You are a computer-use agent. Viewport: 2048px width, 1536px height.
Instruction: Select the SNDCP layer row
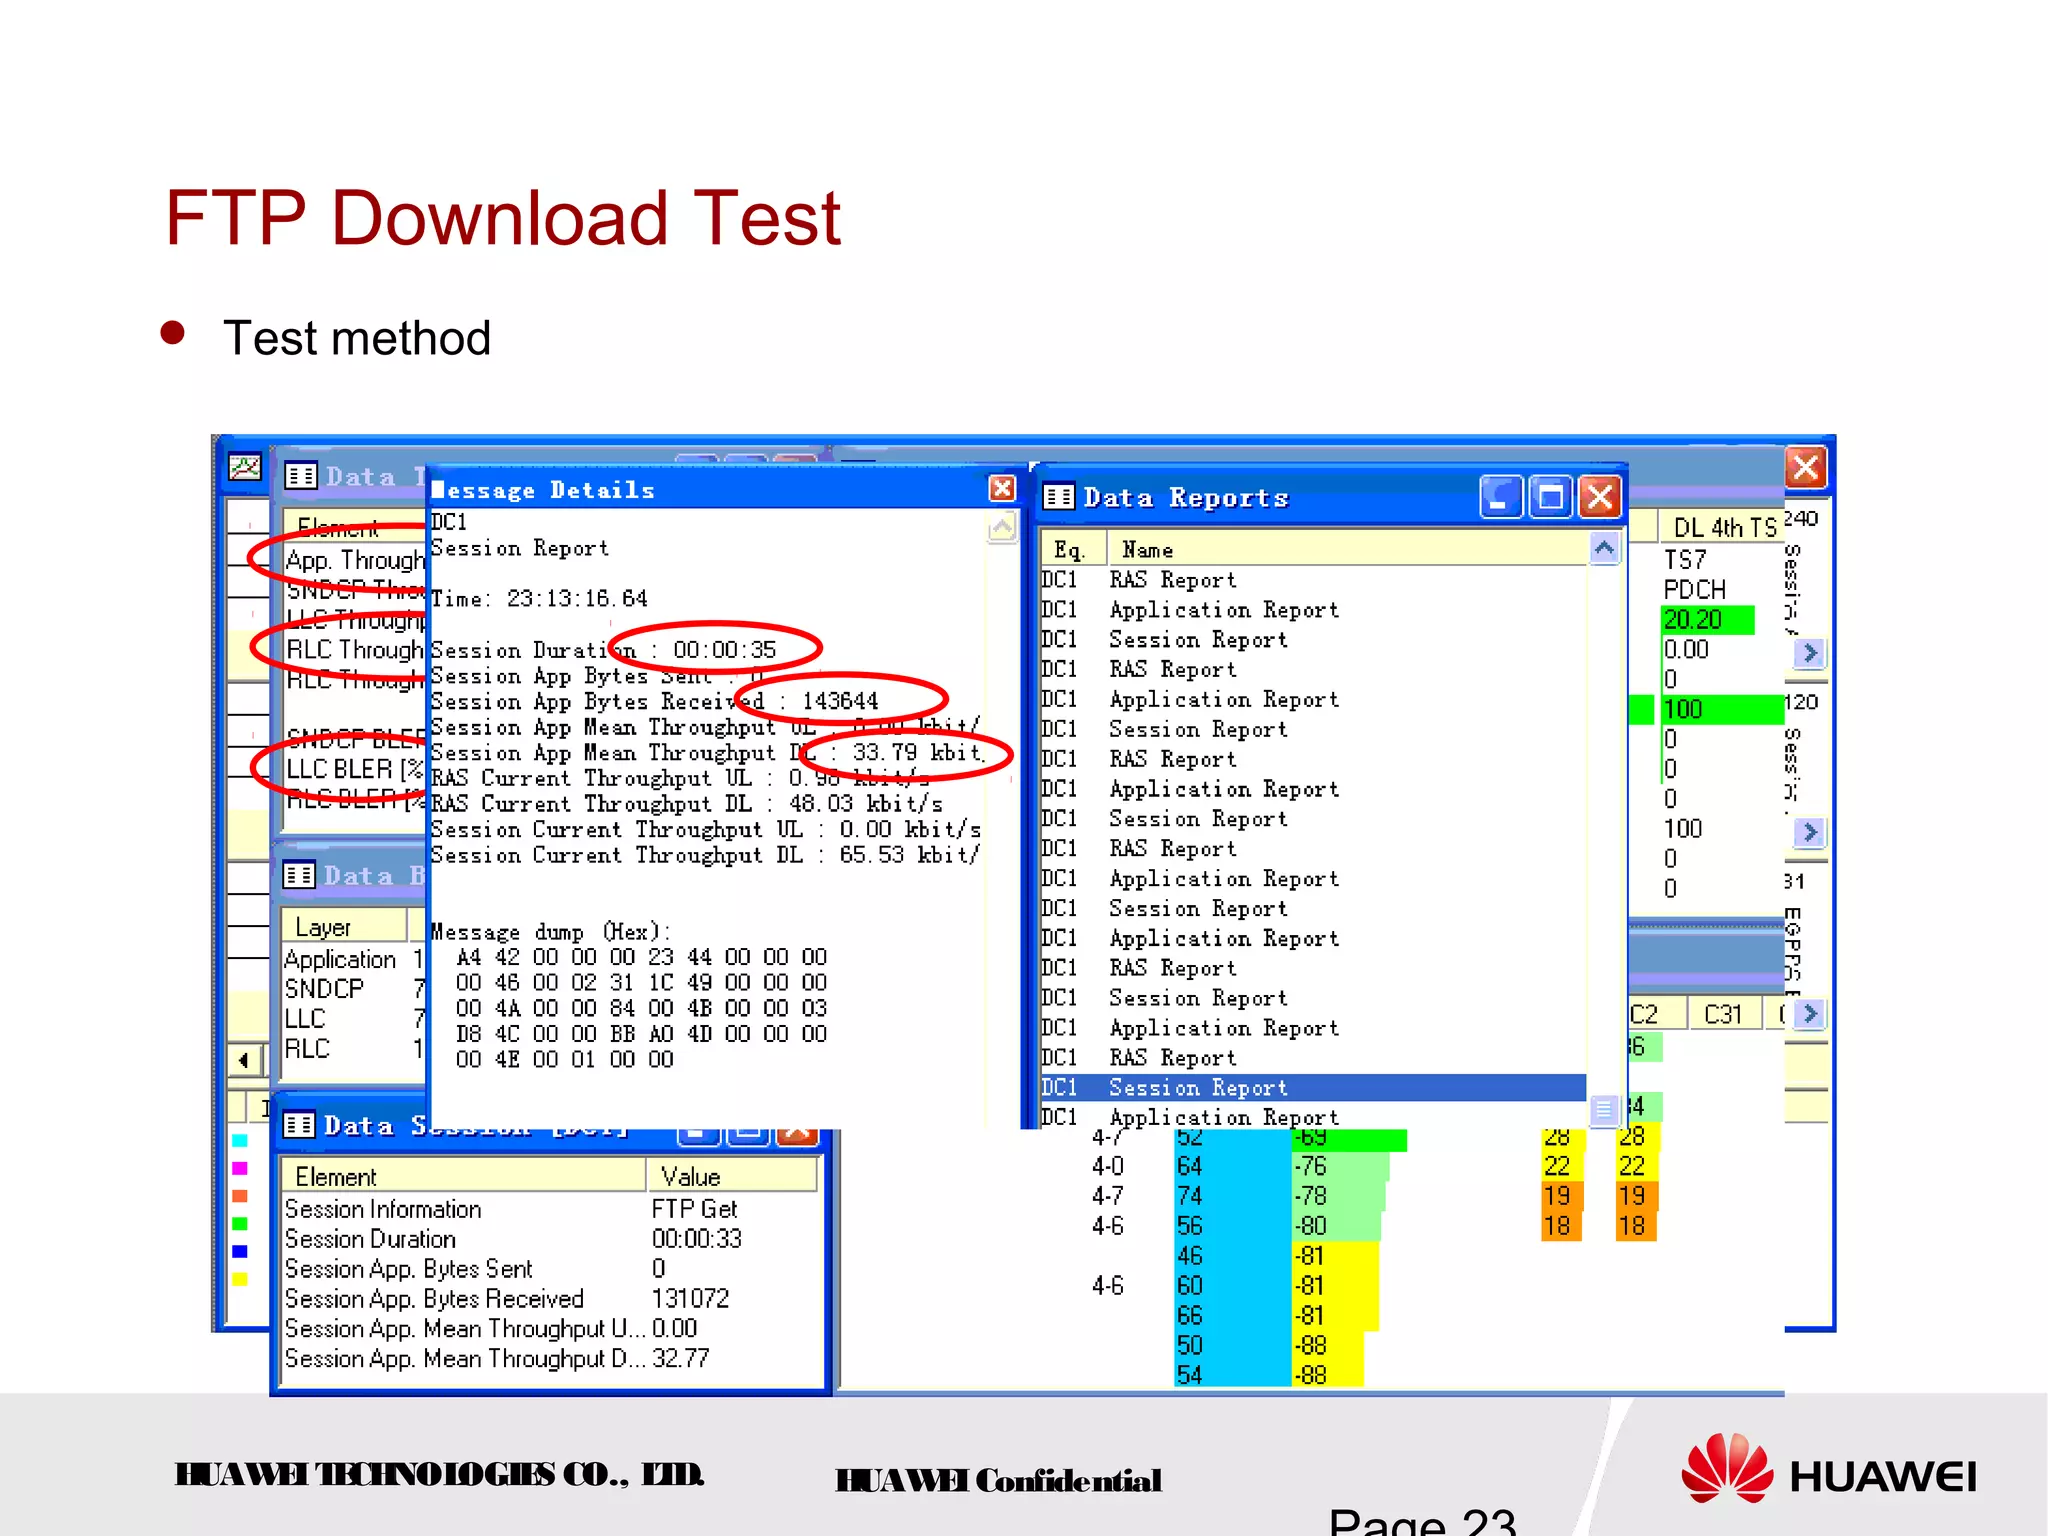(x=355, y=989)
